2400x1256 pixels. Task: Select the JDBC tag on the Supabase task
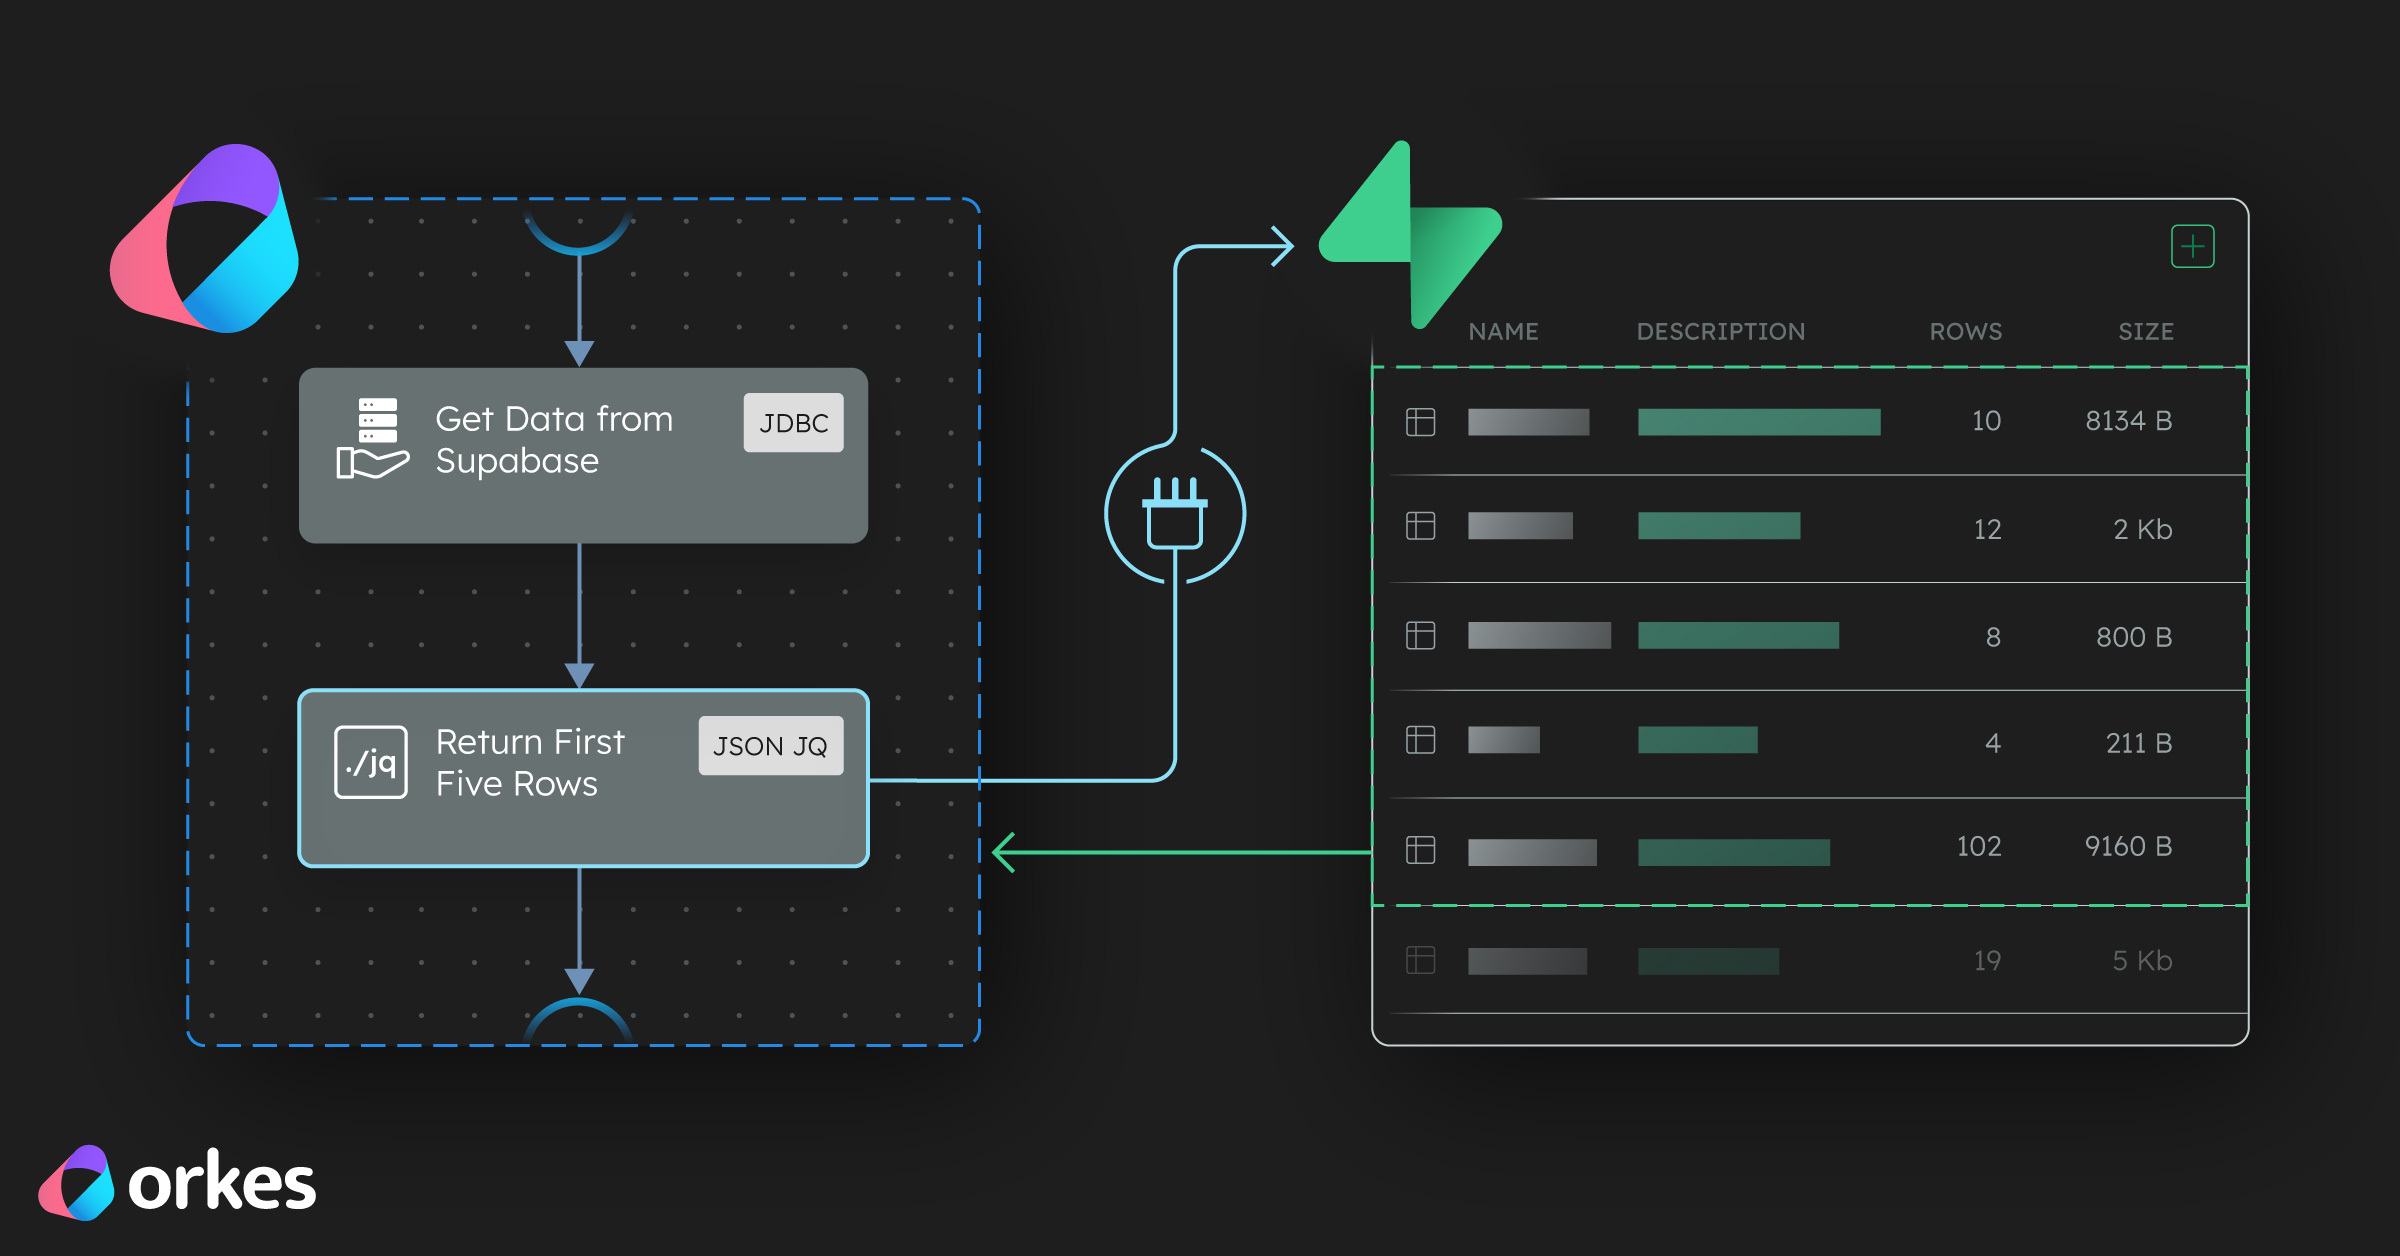(793, 422)
